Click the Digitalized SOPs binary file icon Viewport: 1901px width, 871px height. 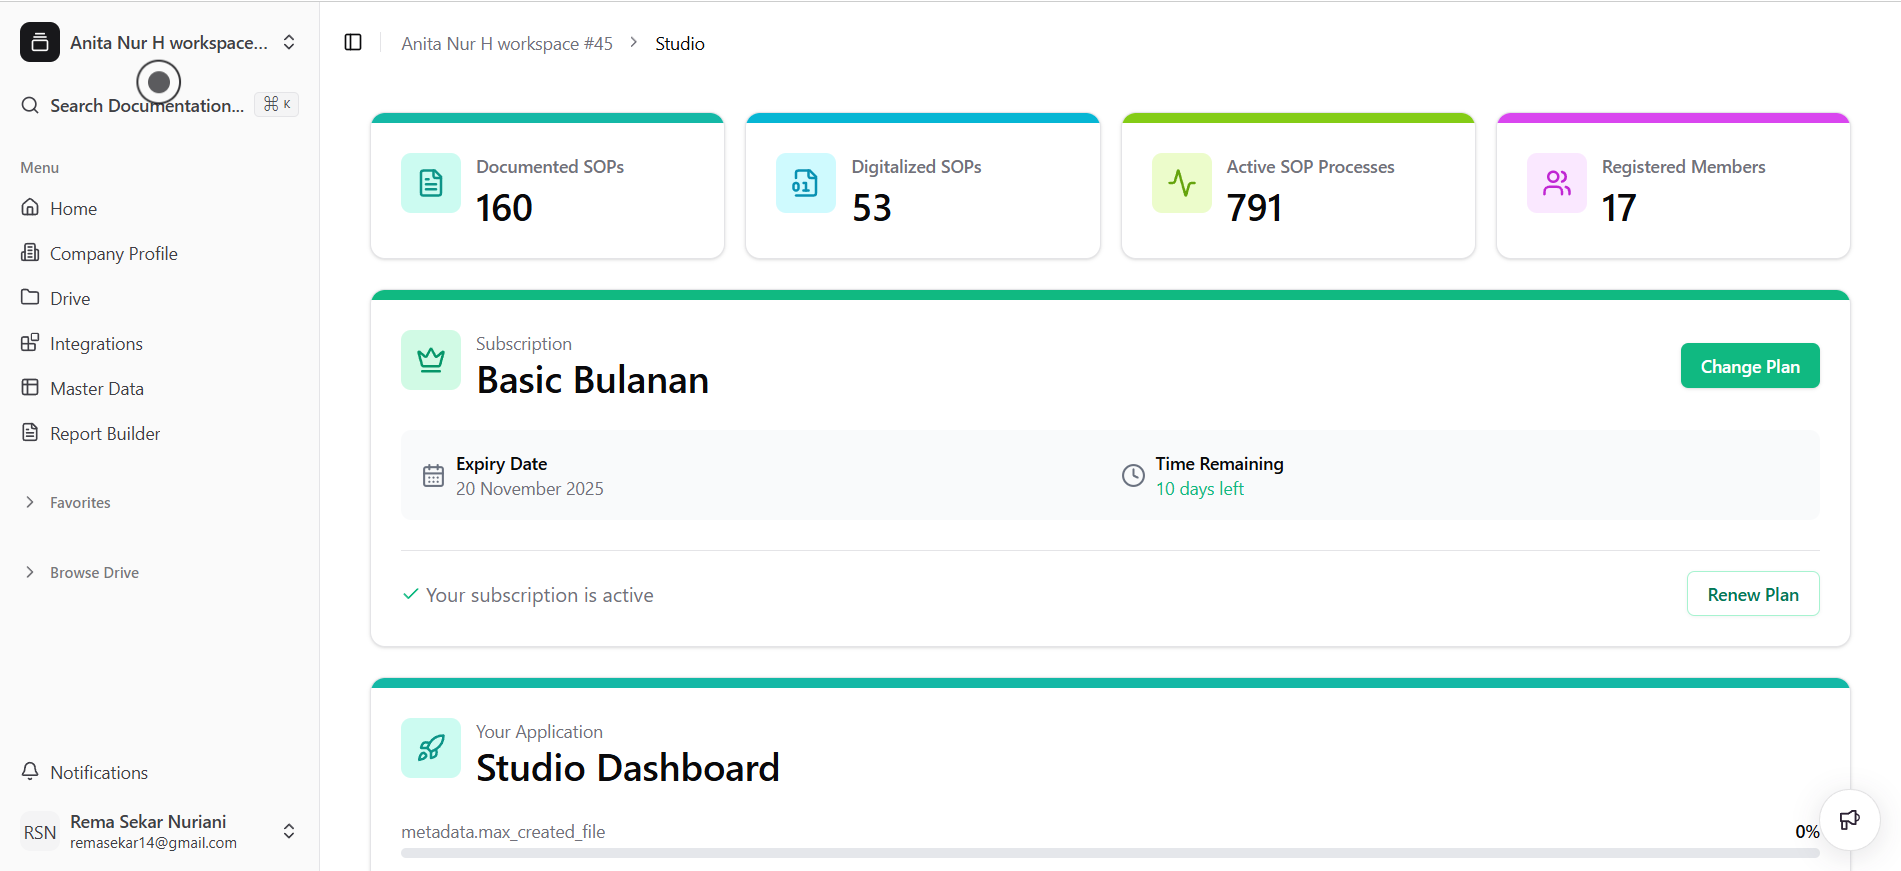click(x=805, y=183)
